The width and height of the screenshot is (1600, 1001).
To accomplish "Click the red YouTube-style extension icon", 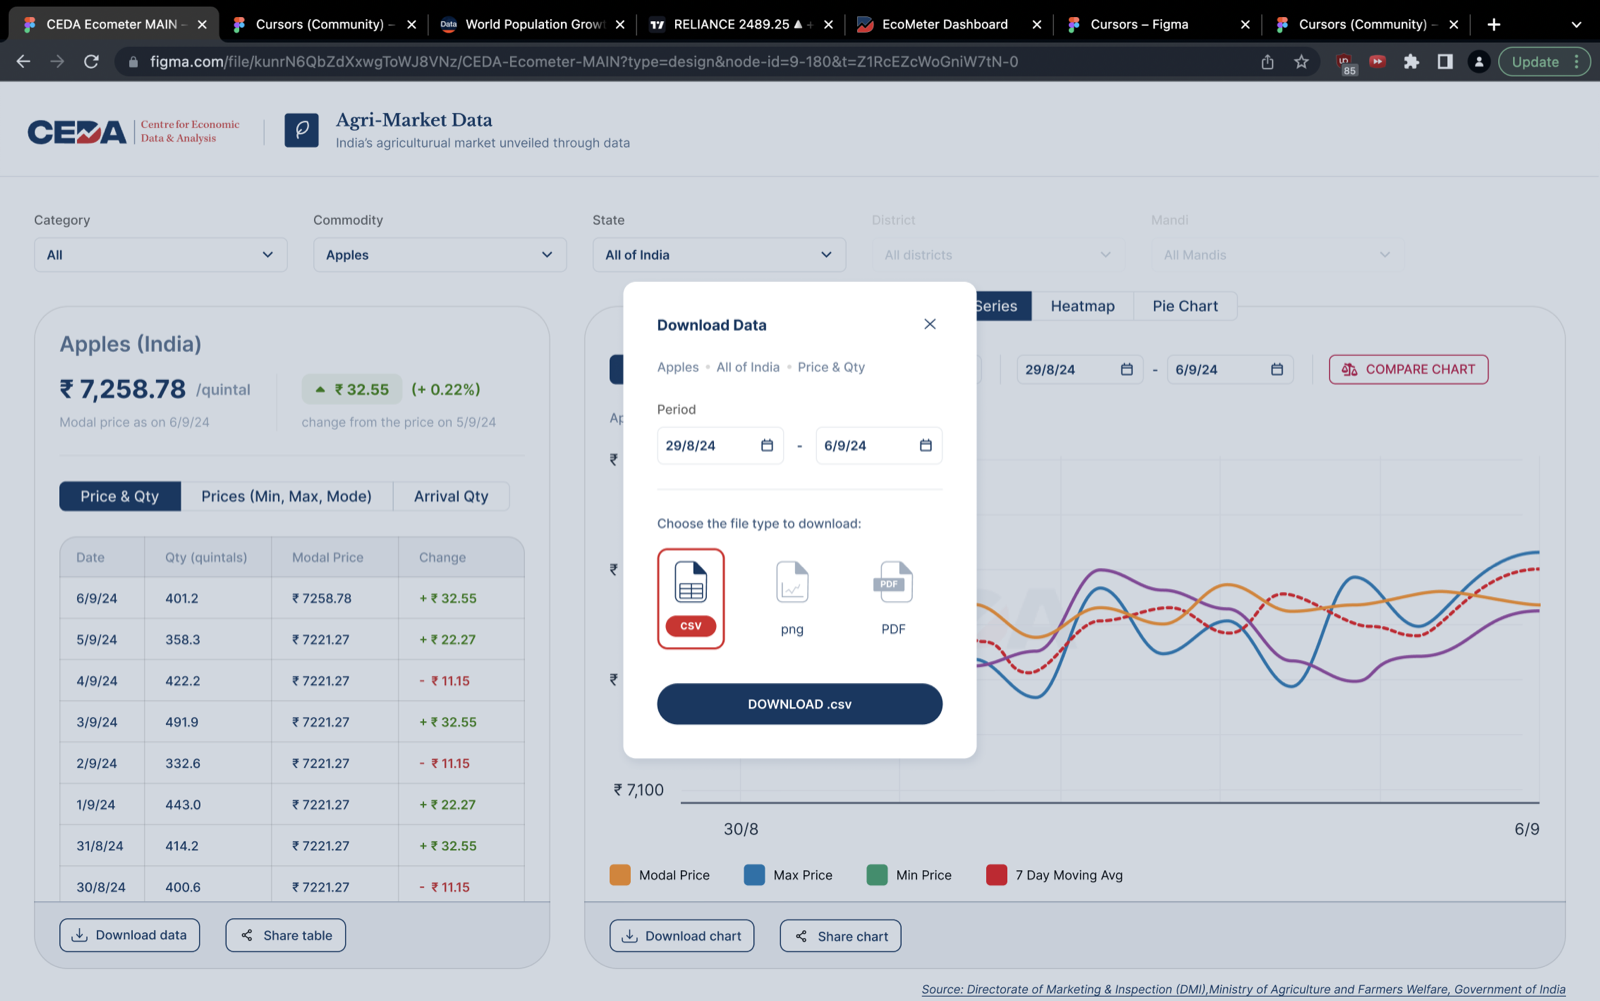I will 1377,62.
